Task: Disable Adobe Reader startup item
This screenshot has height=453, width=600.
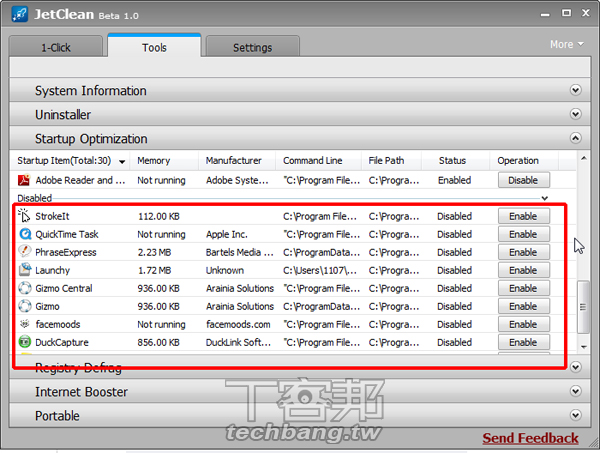Action: 522,181
